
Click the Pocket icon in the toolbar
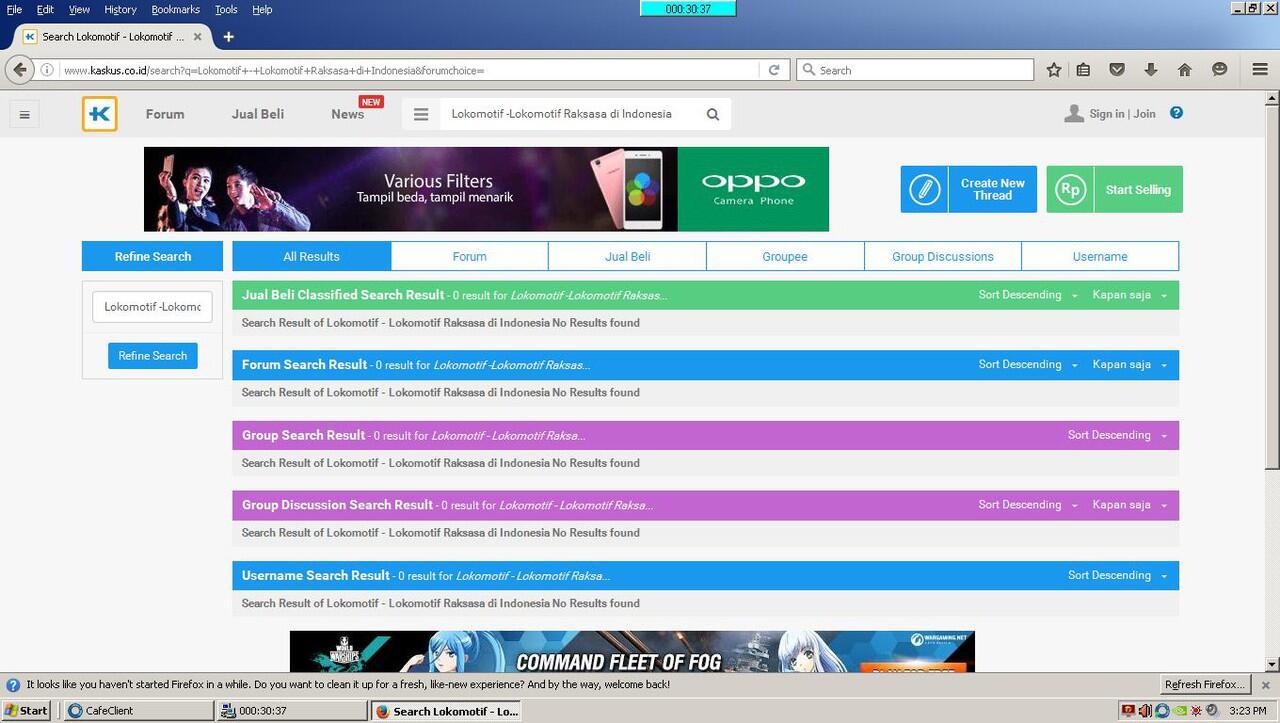tap(1117, 70)
